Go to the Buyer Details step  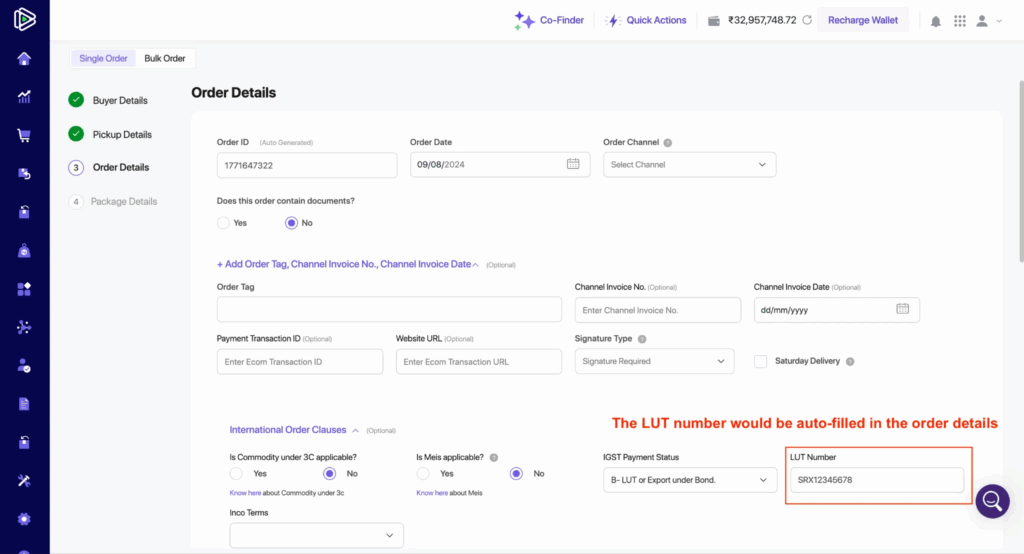pos(119,100)
